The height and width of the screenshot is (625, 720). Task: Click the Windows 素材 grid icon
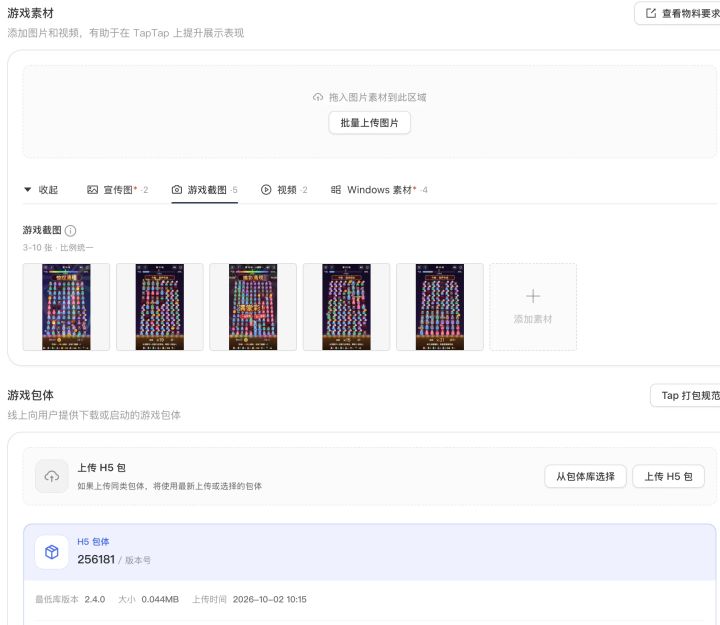click(x=336, y=190)
